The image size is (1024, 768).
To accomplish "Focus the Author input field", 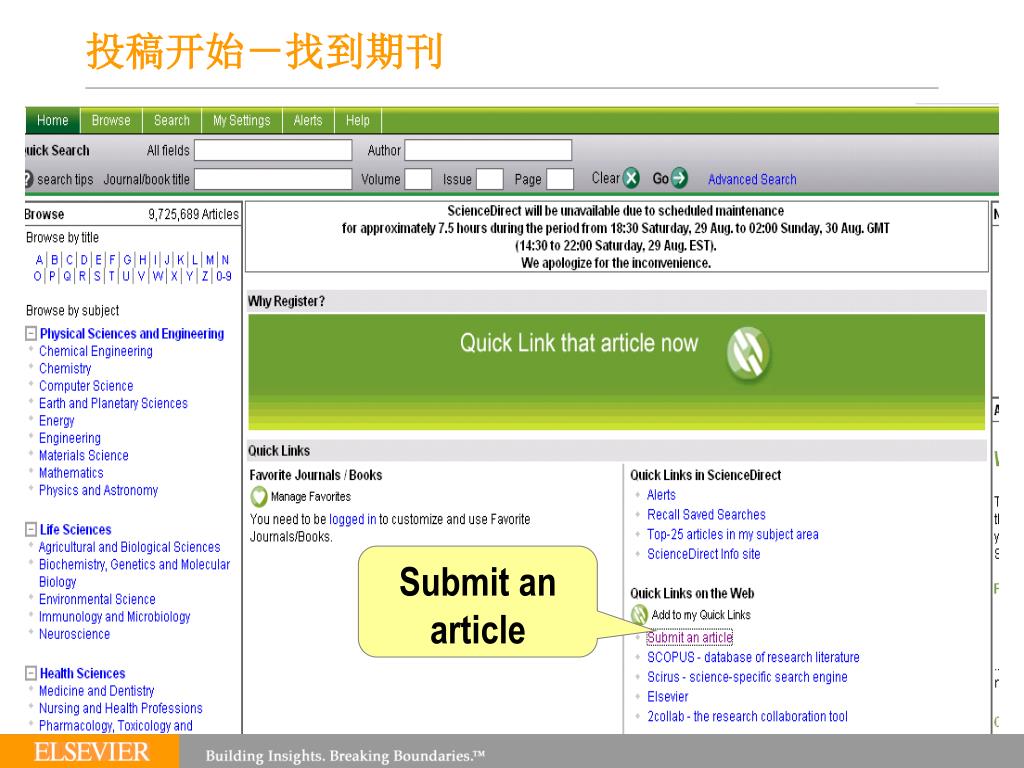I will pyautogui.click(x=488, y=150).
